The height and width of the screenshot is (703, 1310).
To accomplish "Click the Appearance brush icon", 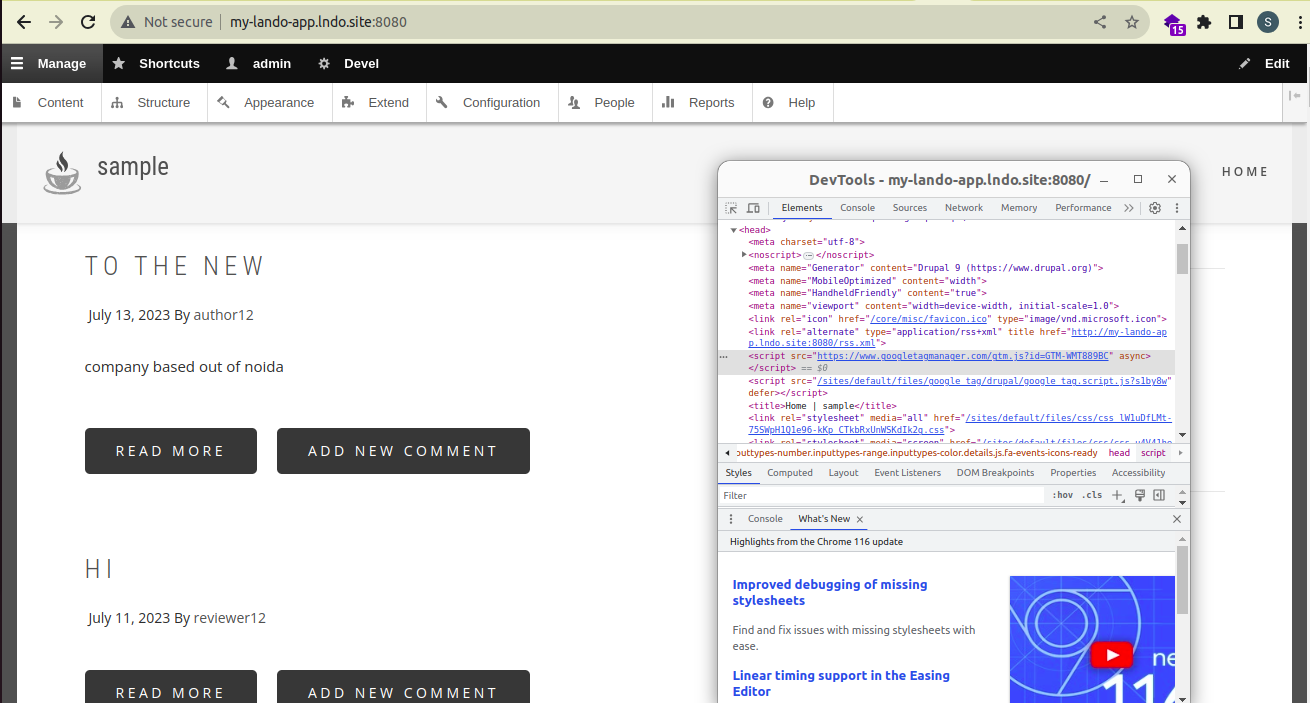I will (x=224, y=102).
